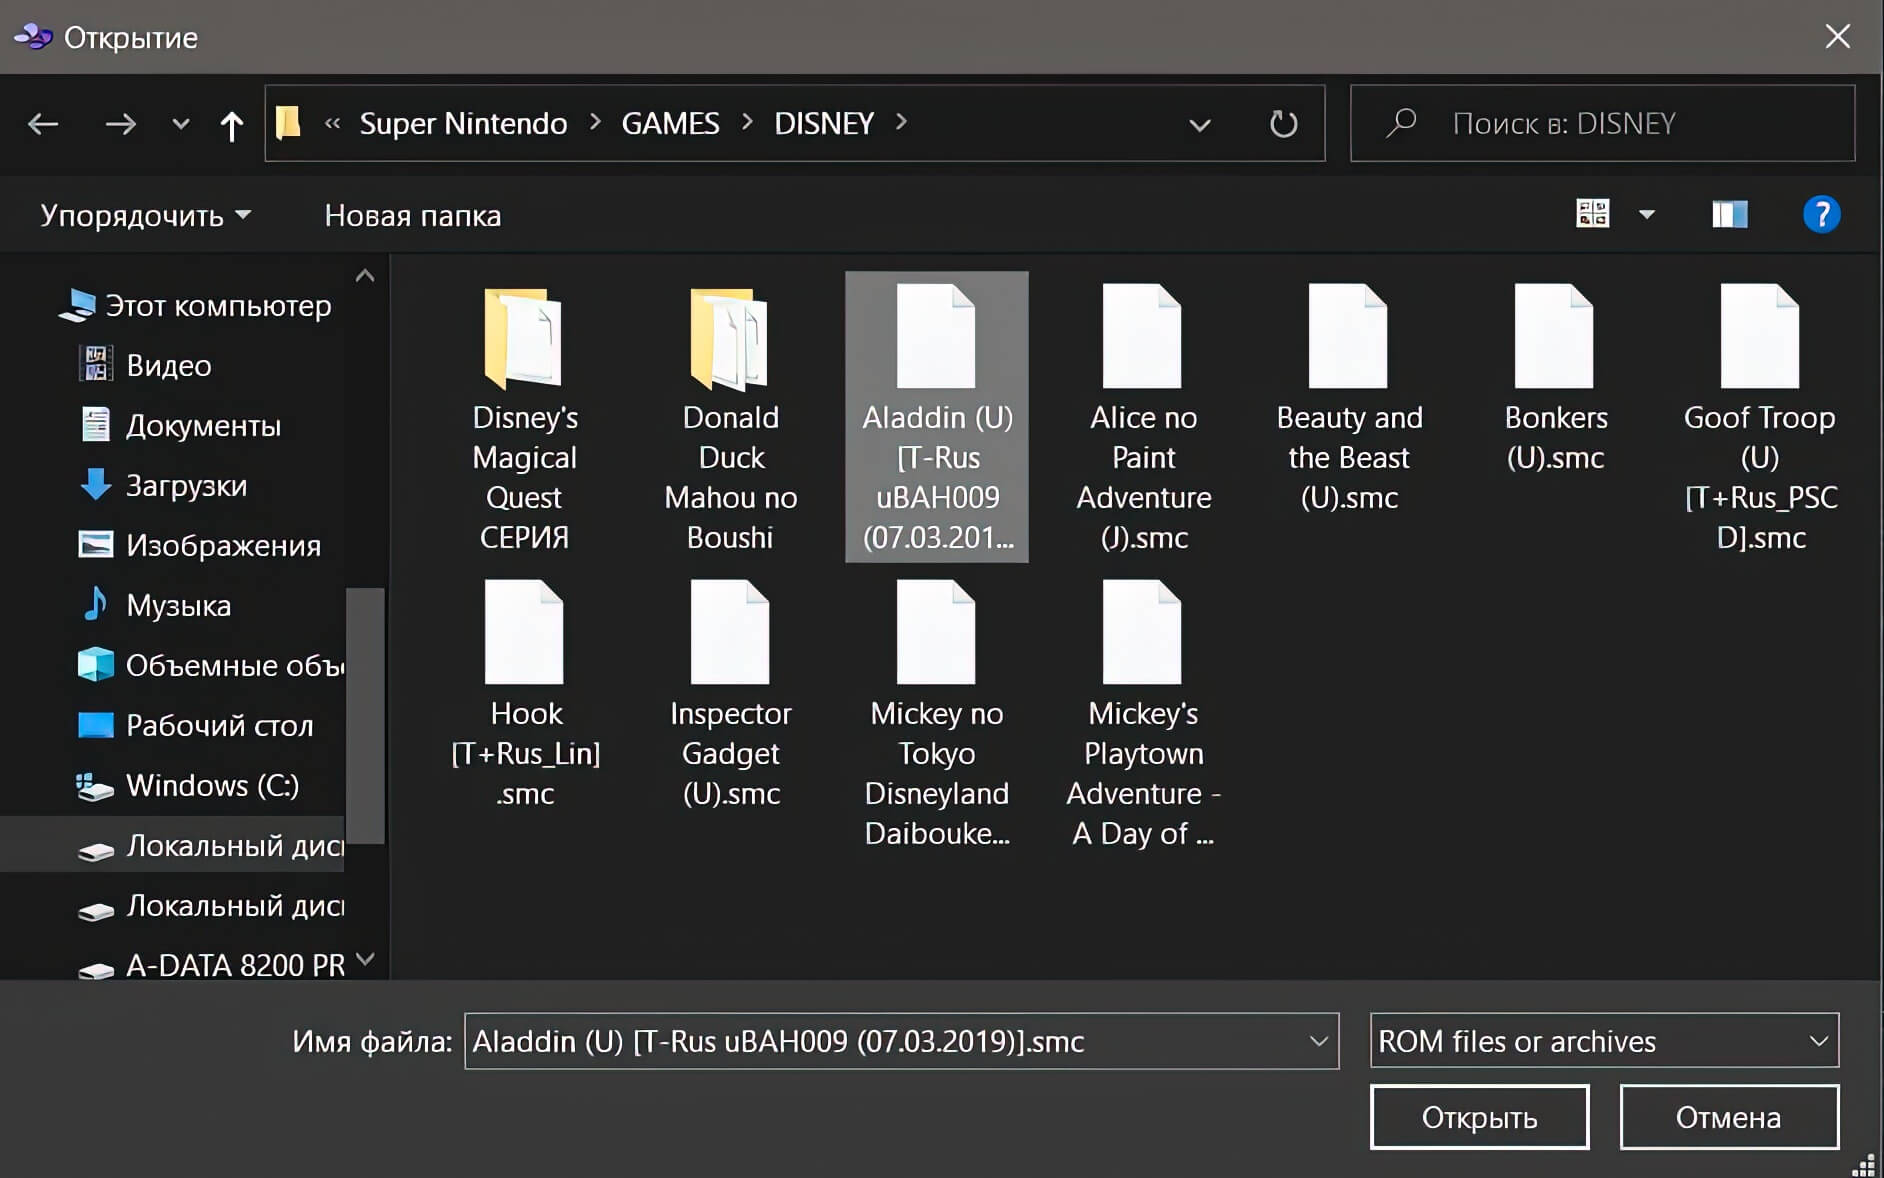Open recent locations chevron dropdown
The image size is (1884, 1178).
click(180, 124)
